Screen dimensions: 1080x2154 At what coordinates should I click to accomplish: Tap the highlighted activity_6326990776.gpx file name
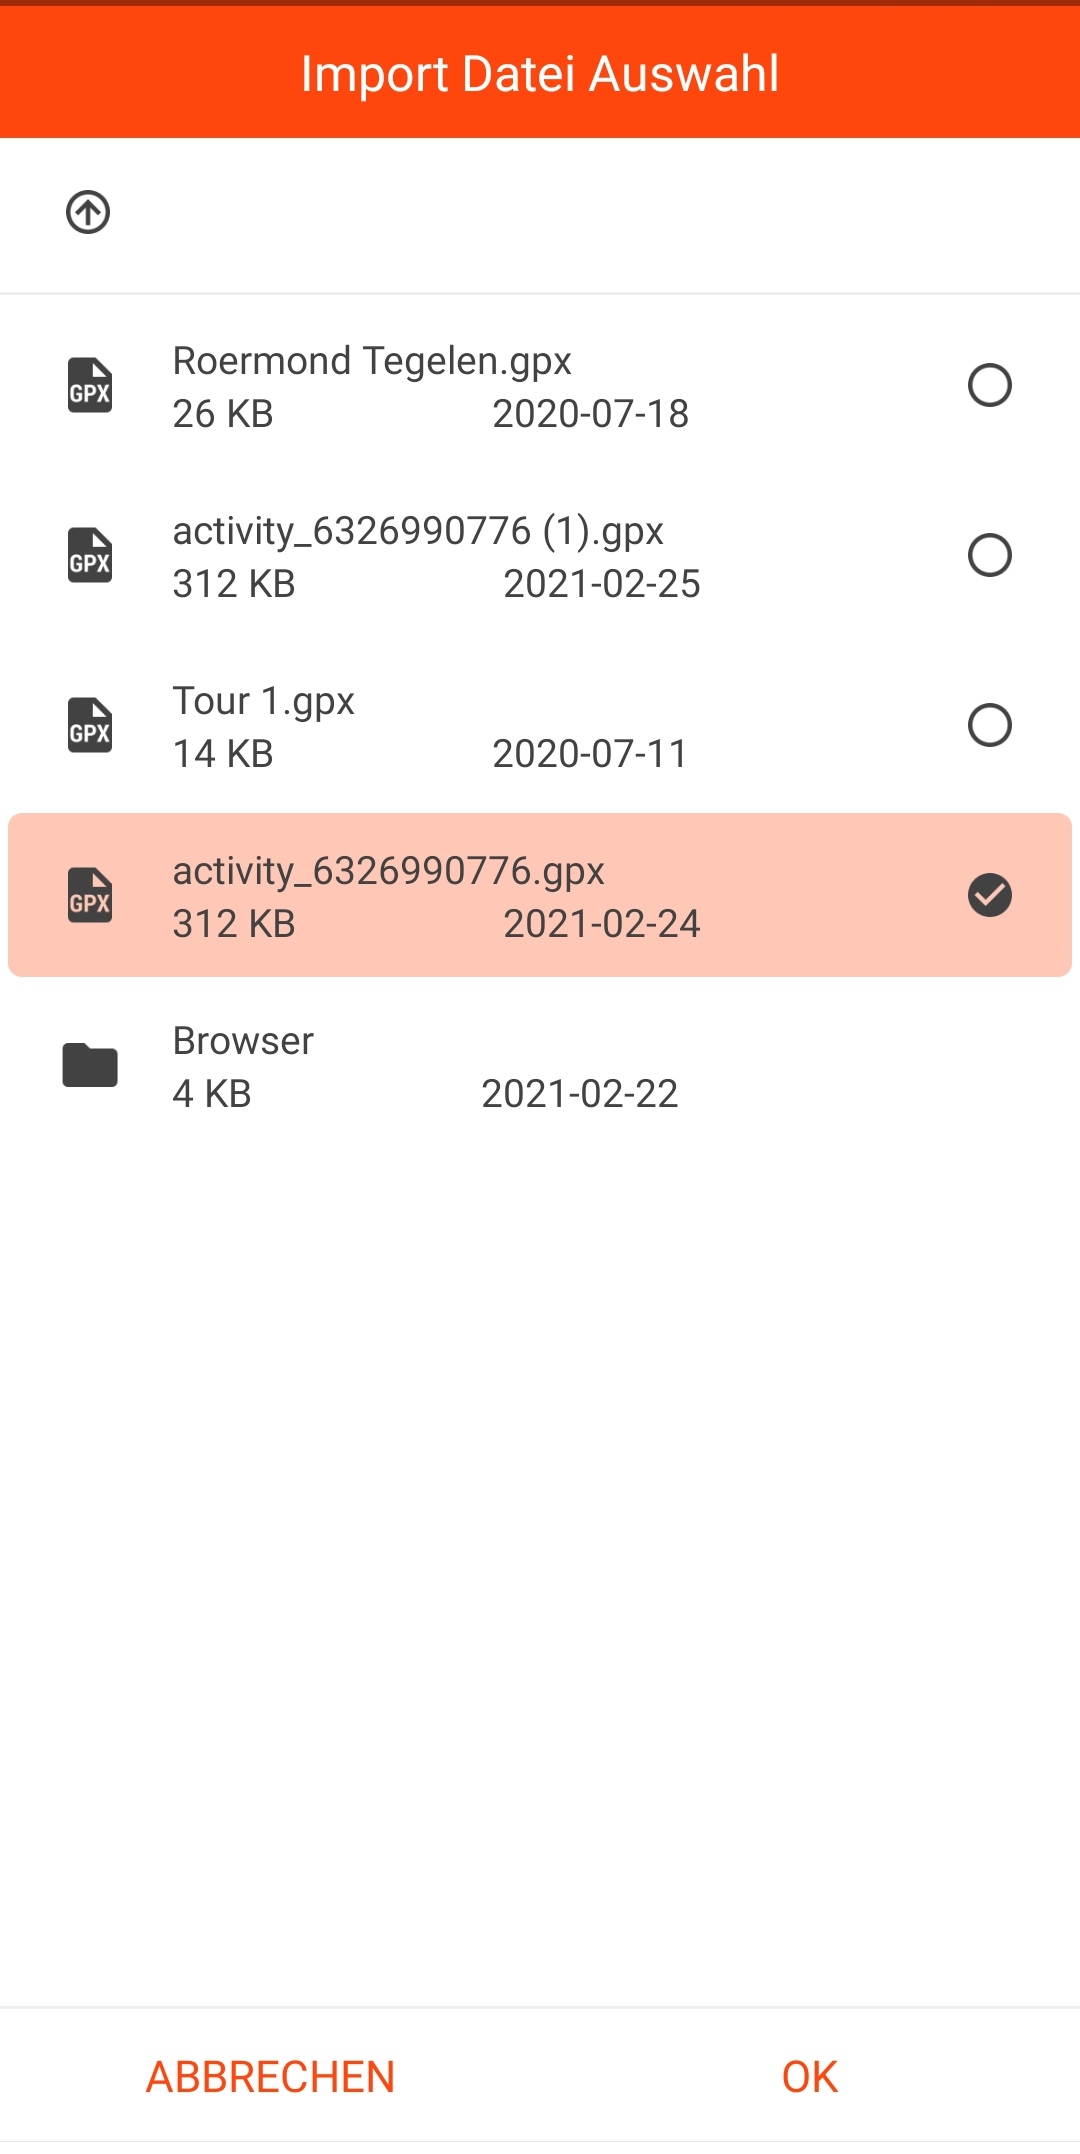(388, 871)
